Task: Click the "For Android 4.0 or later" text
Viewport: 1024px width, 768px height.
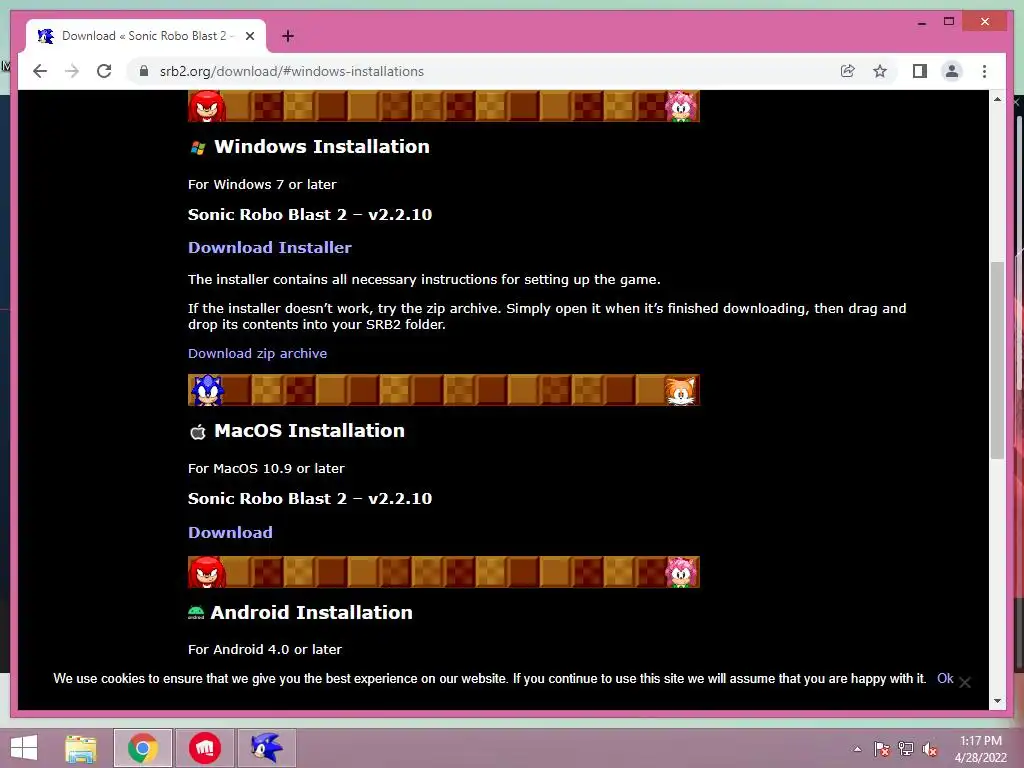Action: 264,650
